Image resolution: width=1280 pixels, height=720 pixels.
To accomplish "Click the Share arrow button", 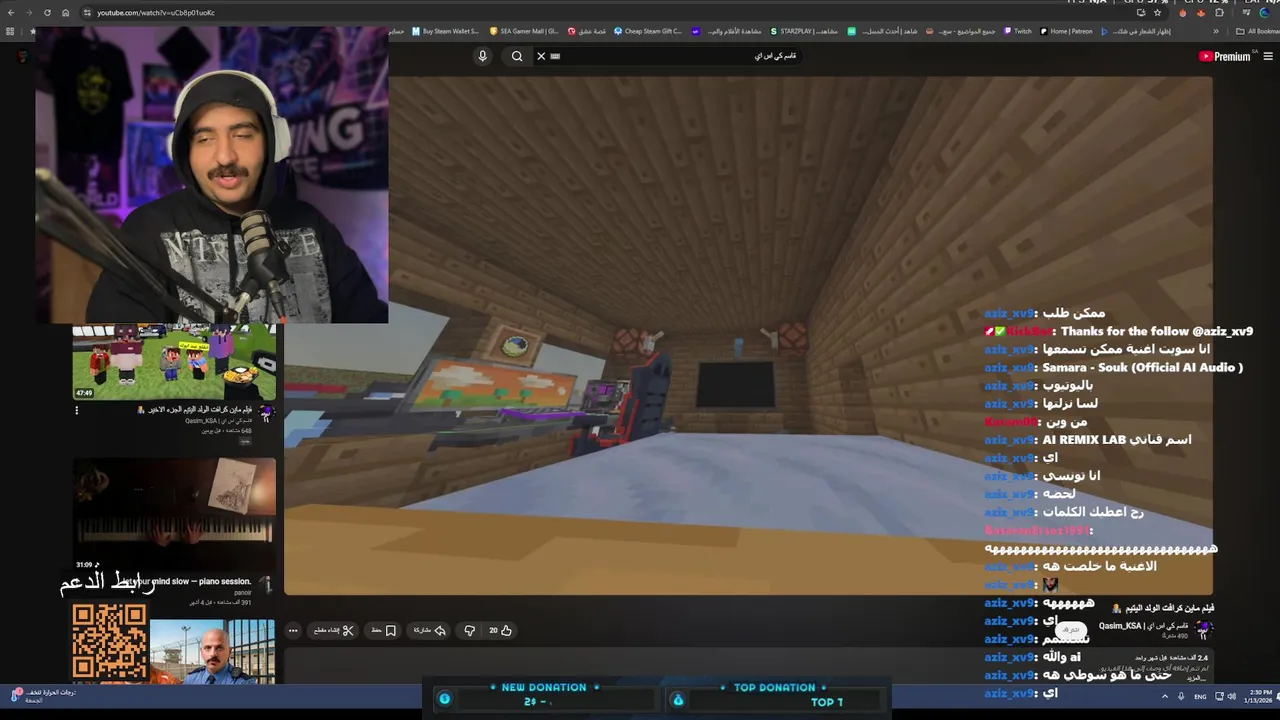I will point(430,630).
